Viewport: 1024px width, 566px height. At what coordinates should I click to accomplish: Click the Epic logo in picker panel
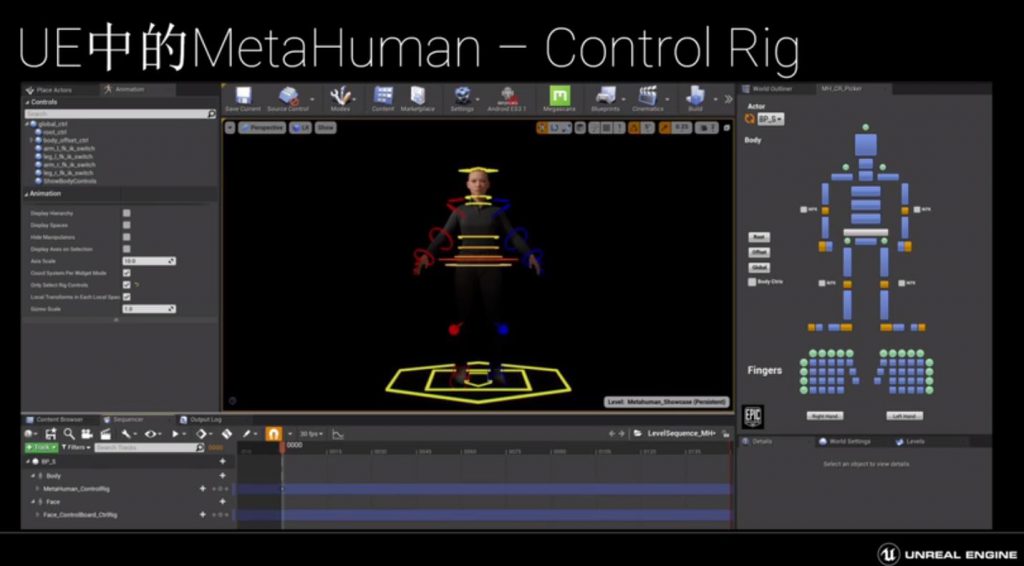(x=753, y=417)
